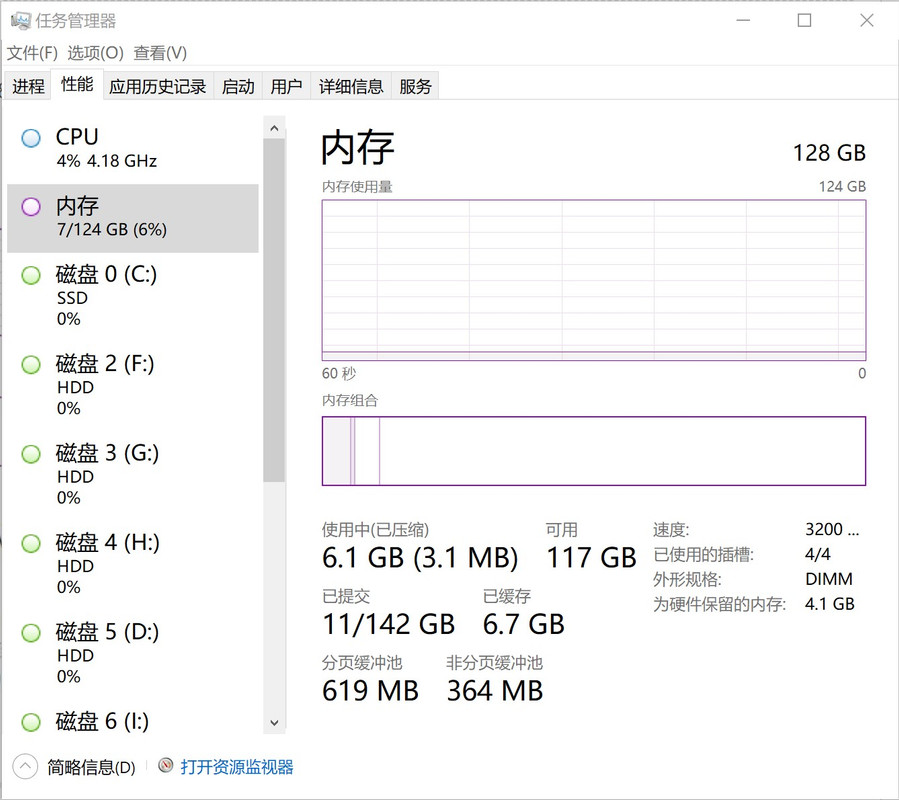Open the 详细信息 tab
The image size is (899, 800).
click(351, 87)
